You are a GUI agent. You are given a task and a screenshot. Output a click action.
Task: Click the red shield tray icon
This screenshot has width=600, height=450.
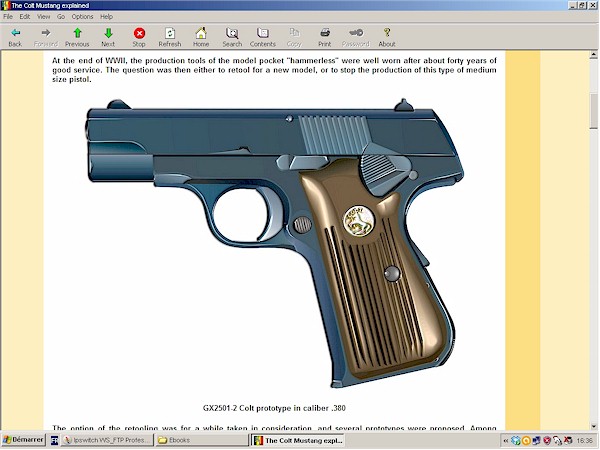[x=547, y=440]
